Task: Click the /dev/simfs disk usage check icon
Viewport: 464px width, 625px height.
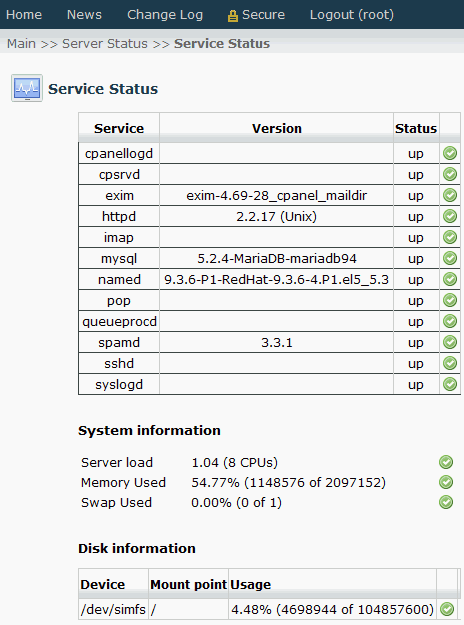Action: [447, 609]
